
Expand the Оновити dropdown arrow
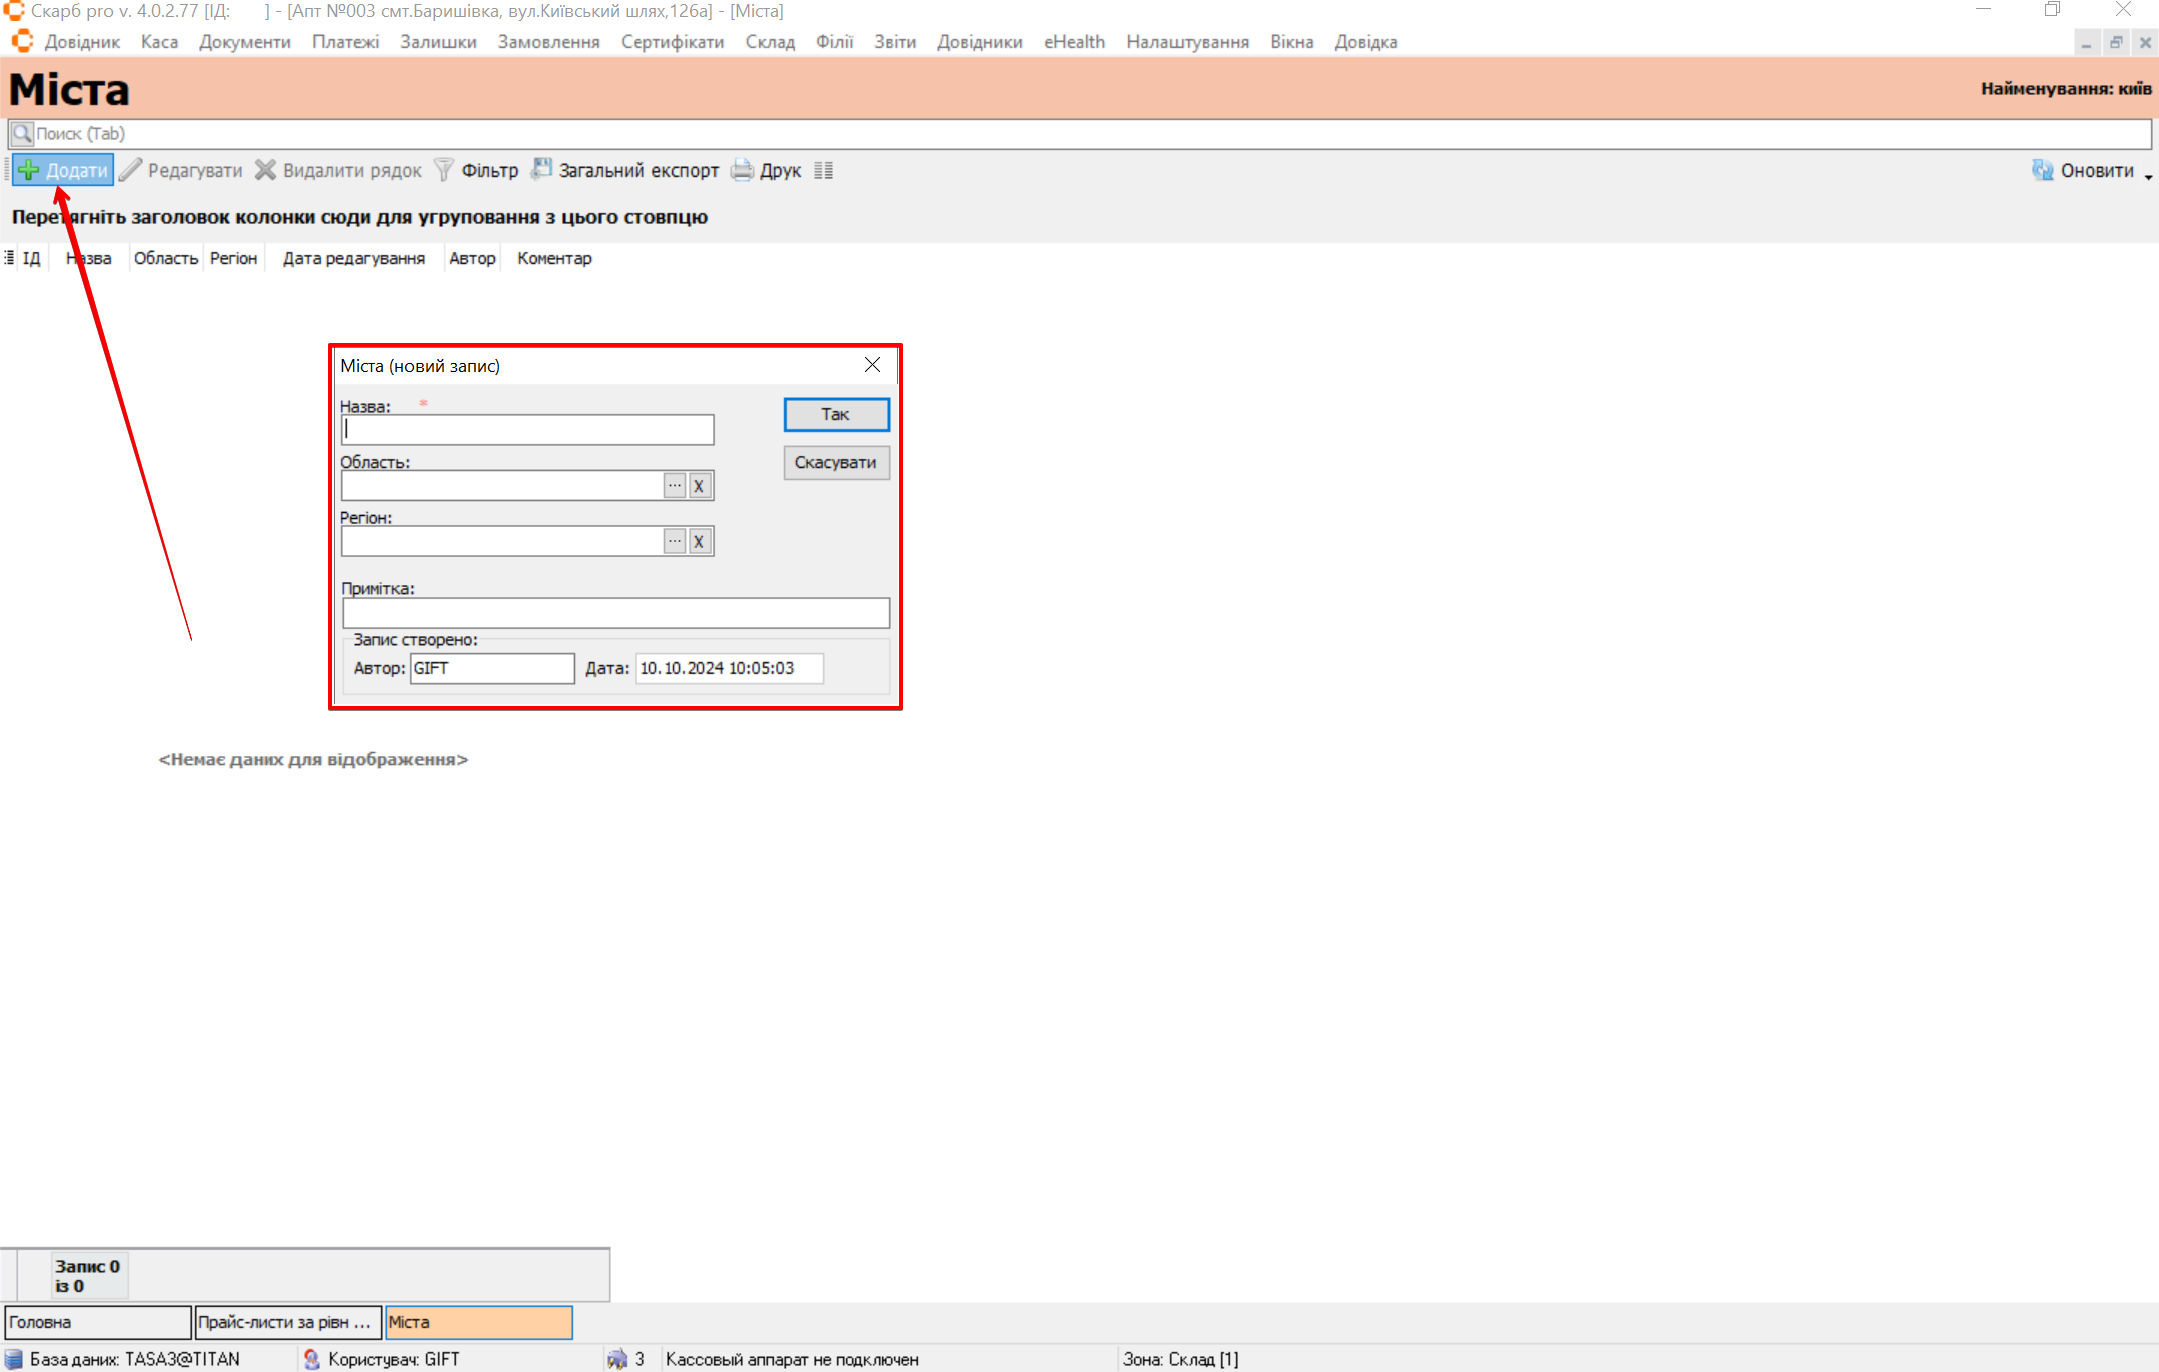point(2148,175)
